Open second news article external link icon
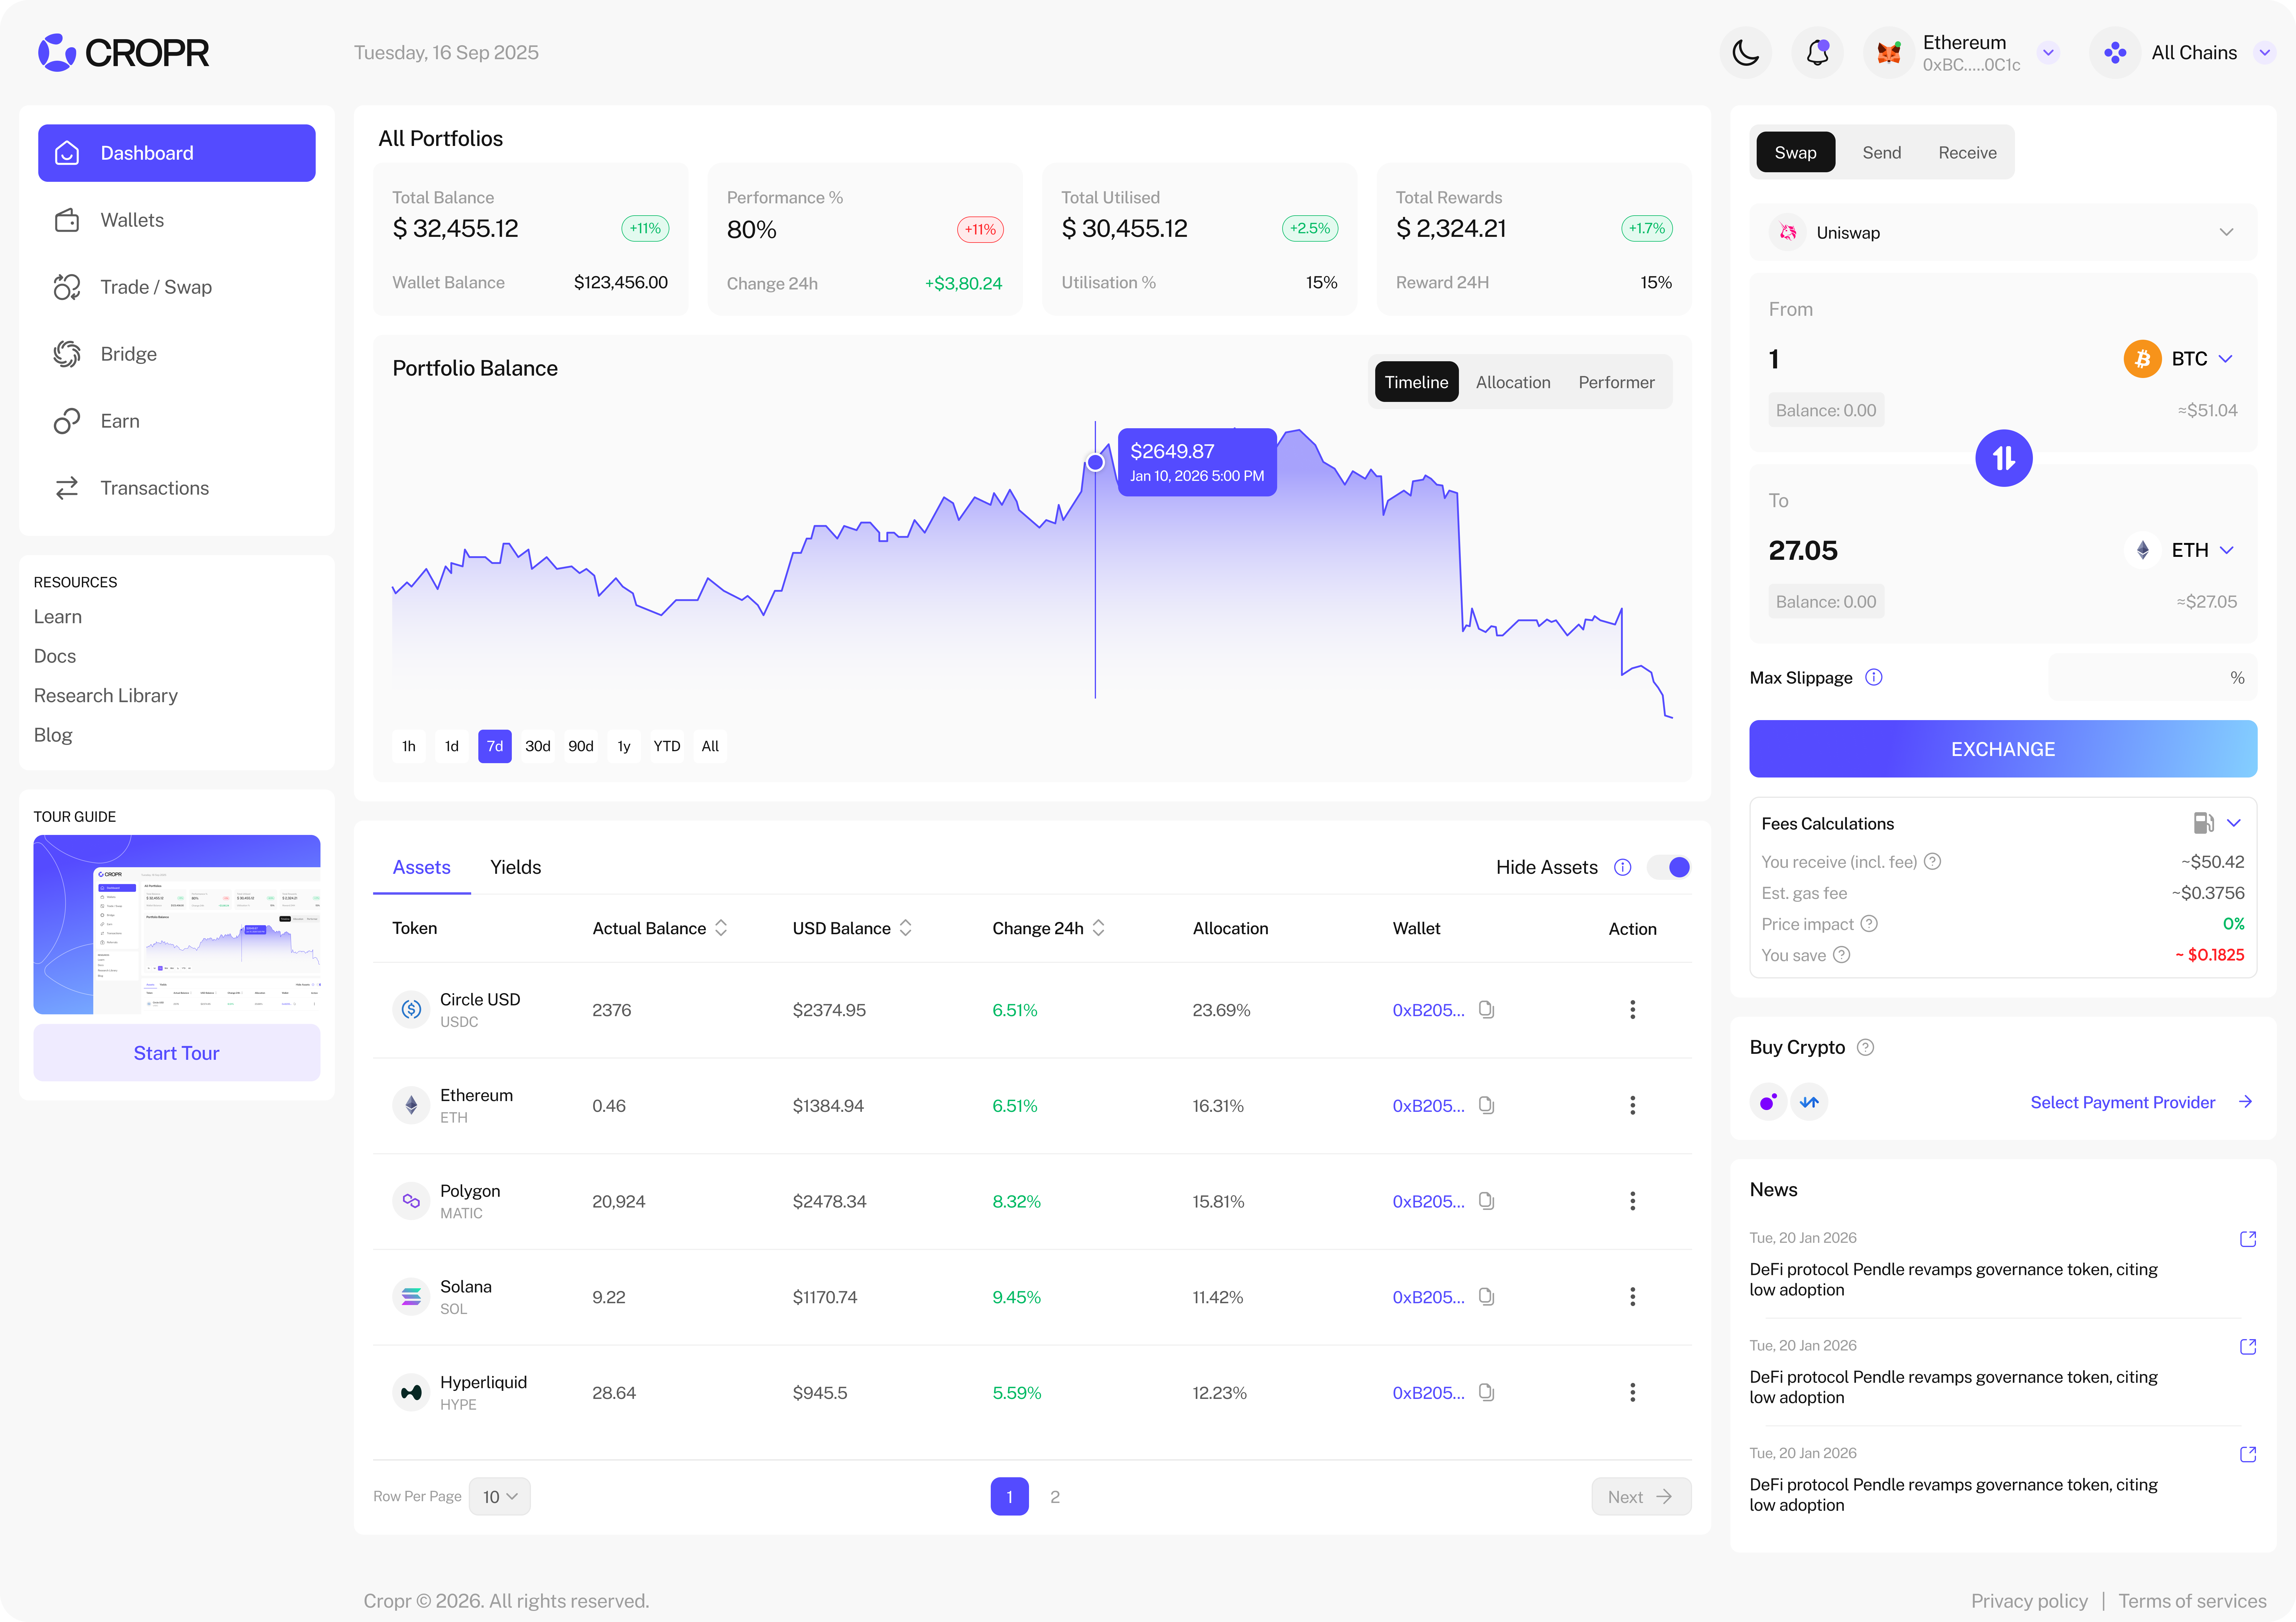 2248,1347
